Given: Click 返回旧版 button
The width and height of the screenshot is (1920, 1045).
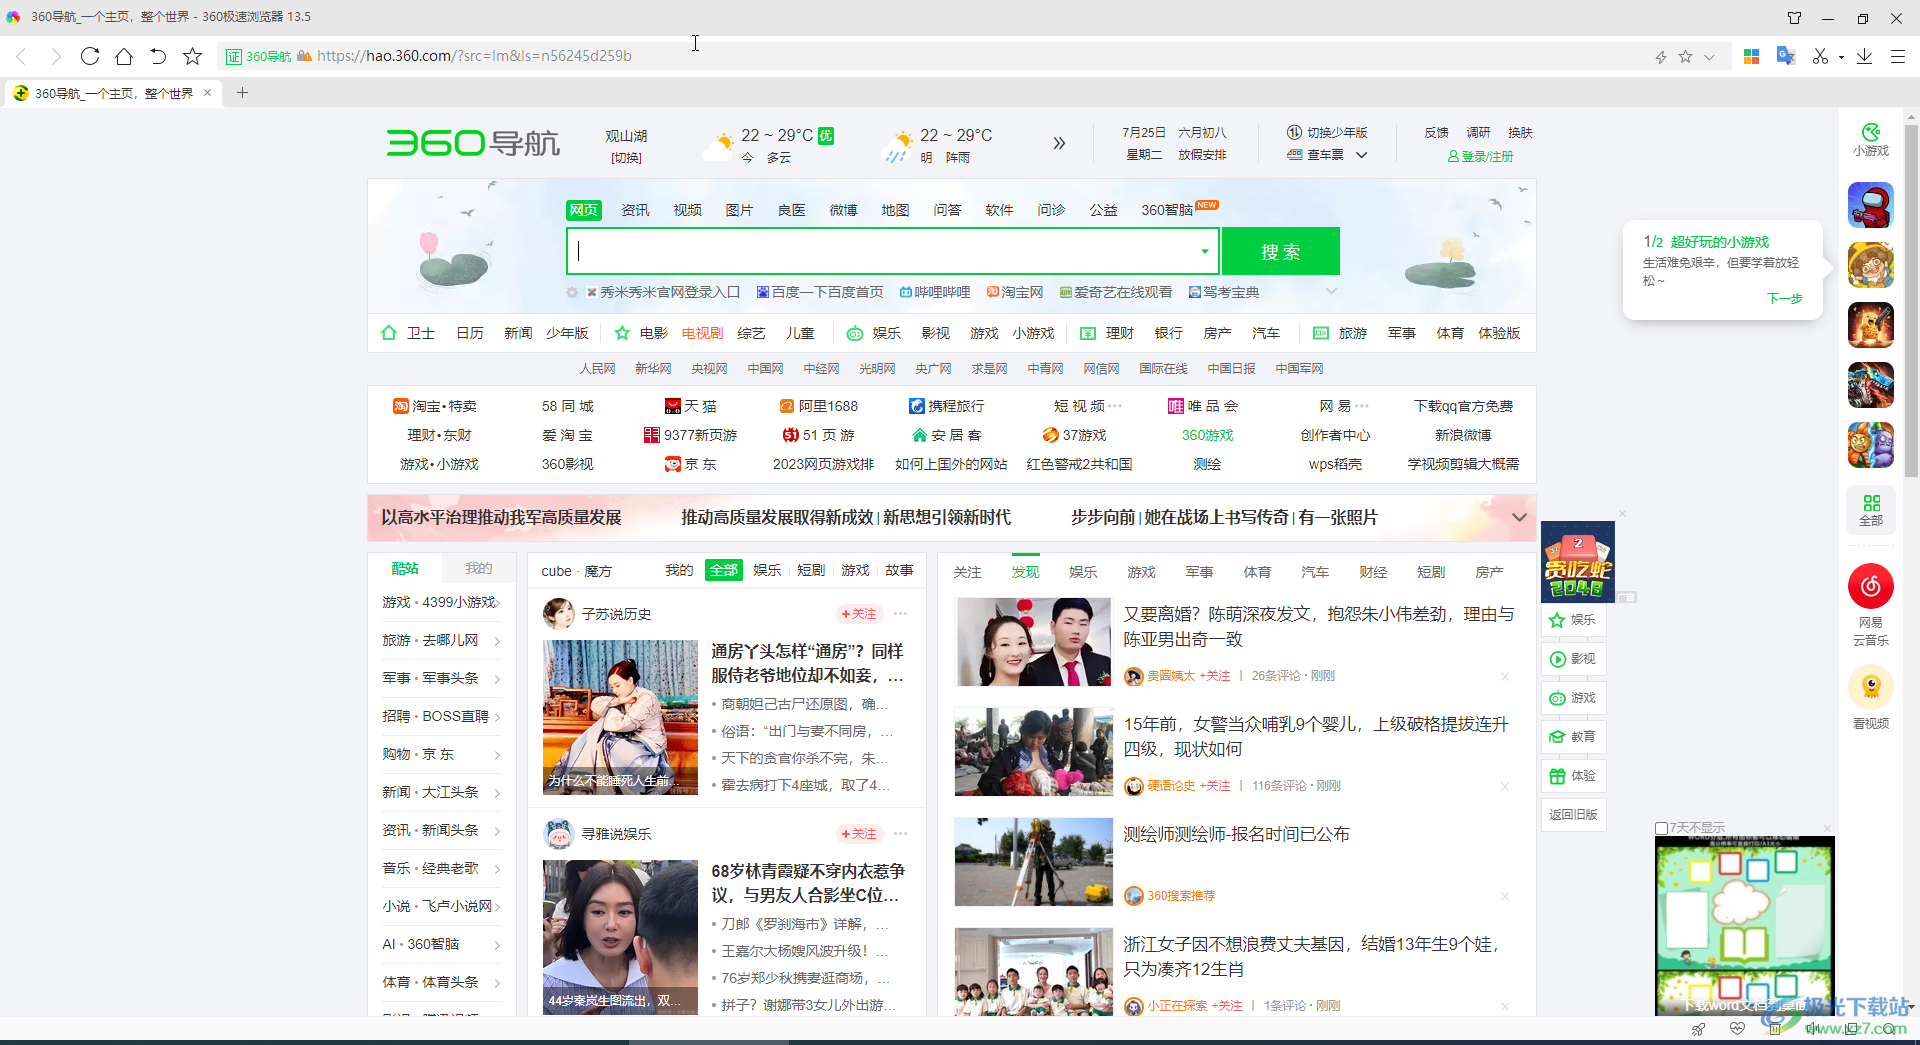Looking at the screenshot, I should [x=1573, y=814].
